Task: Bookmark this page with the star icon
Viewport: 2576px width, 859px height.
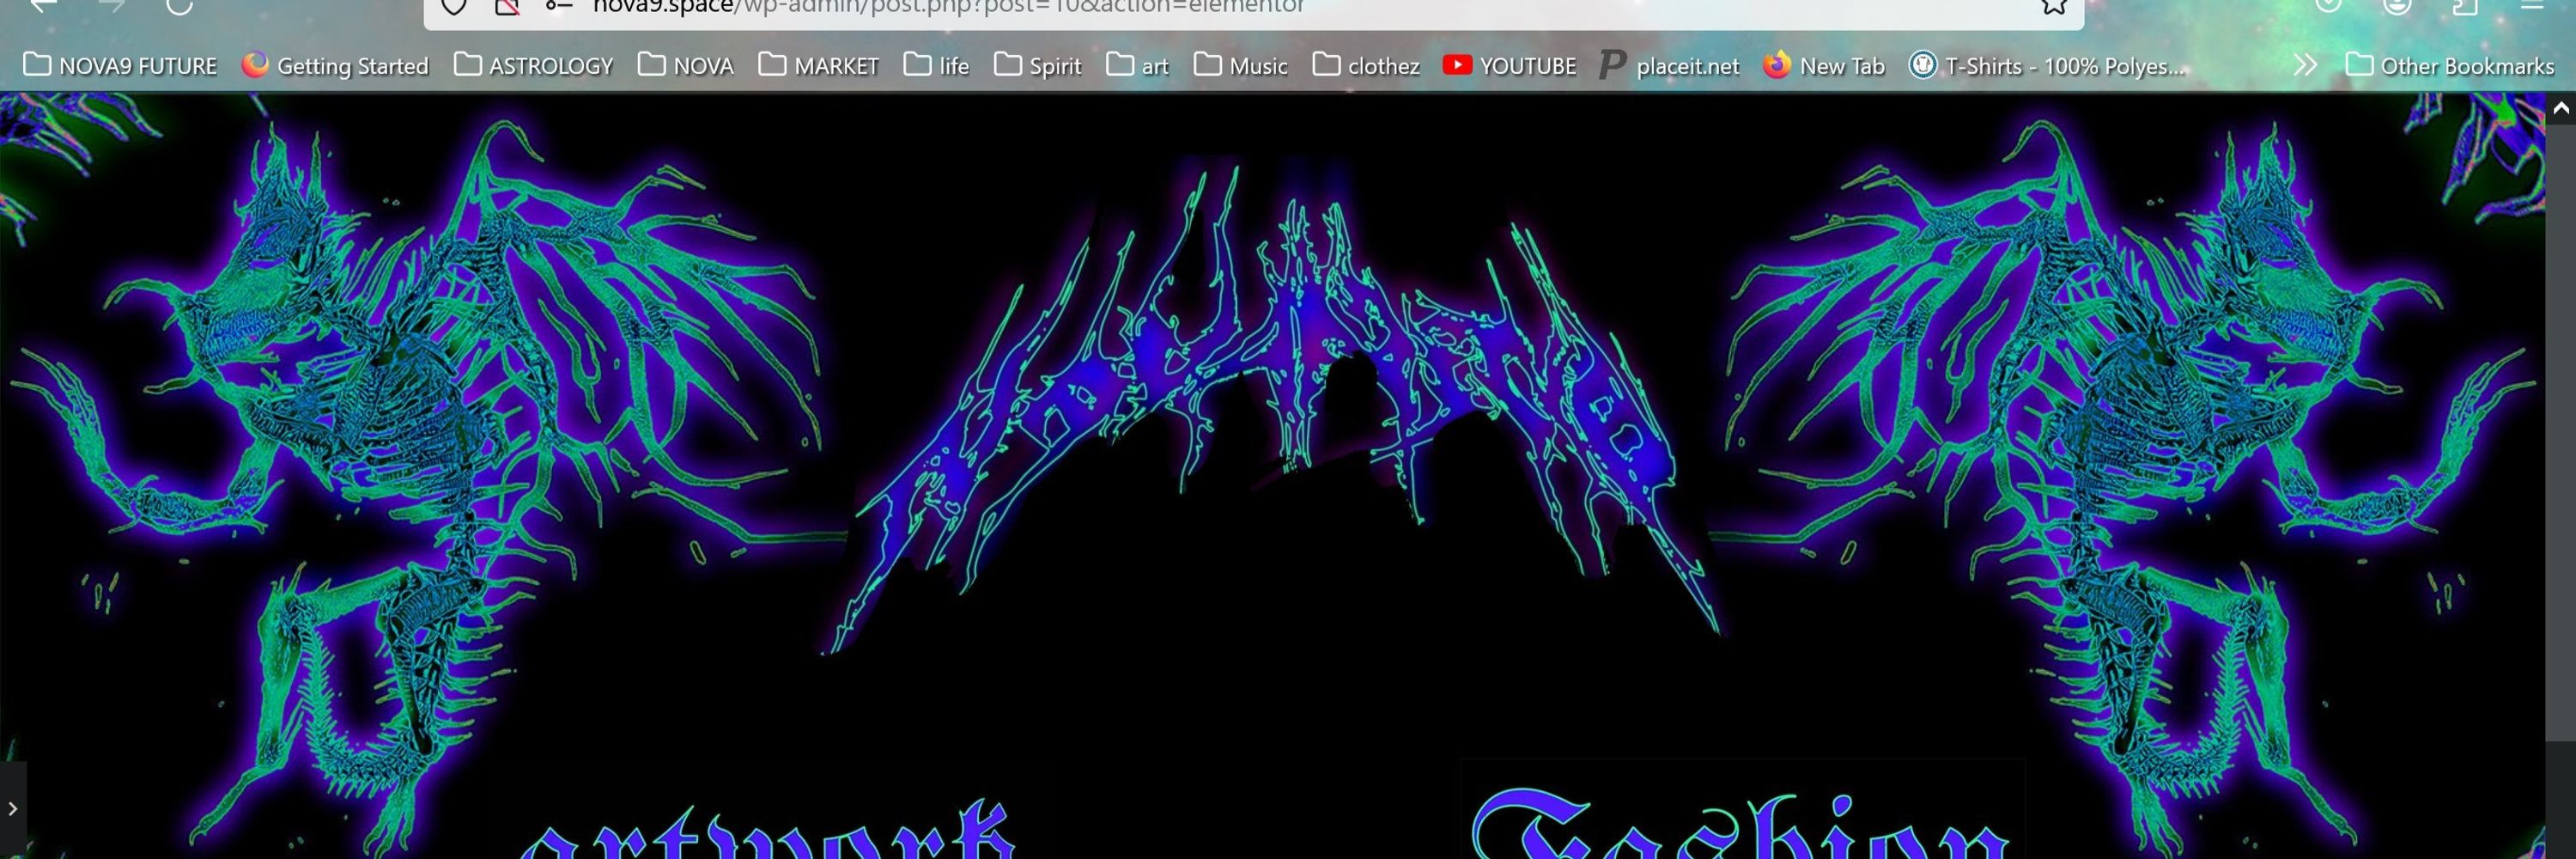Action: [2053, 6]
